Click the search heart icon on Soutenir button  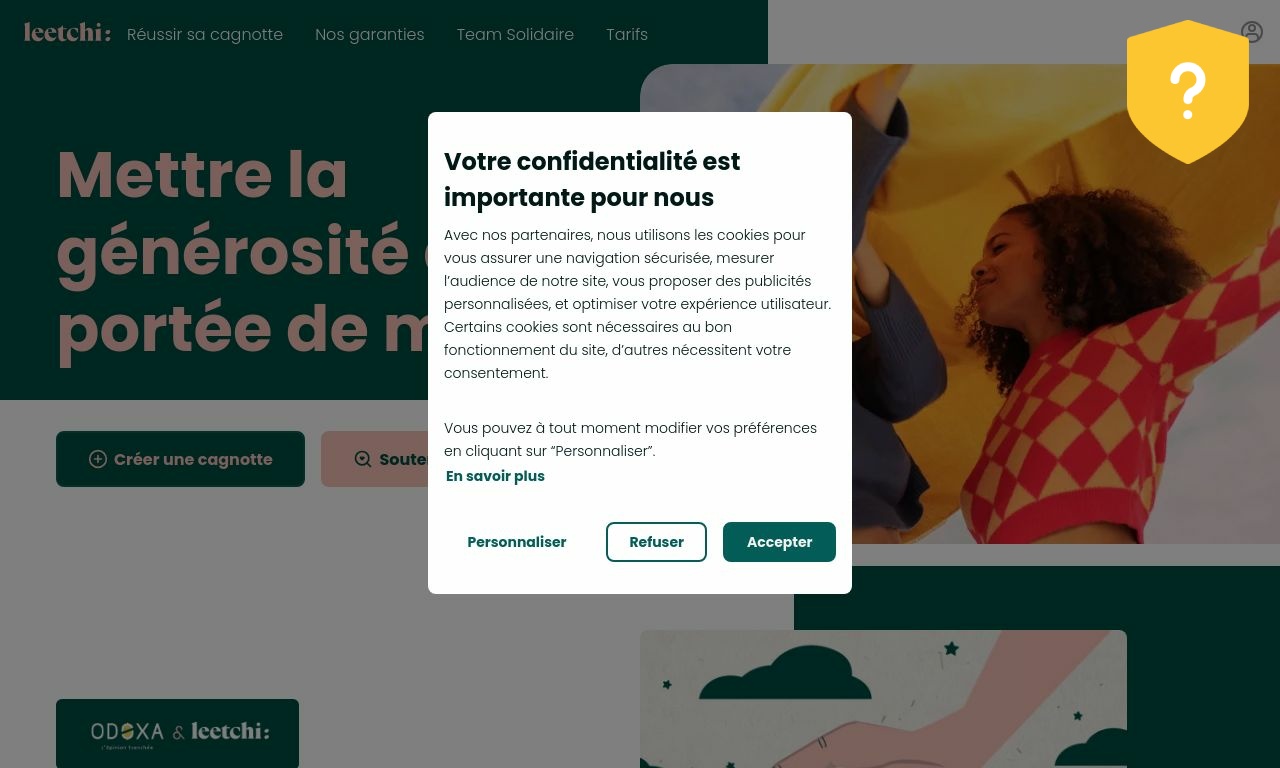click(x=363, y=459)
